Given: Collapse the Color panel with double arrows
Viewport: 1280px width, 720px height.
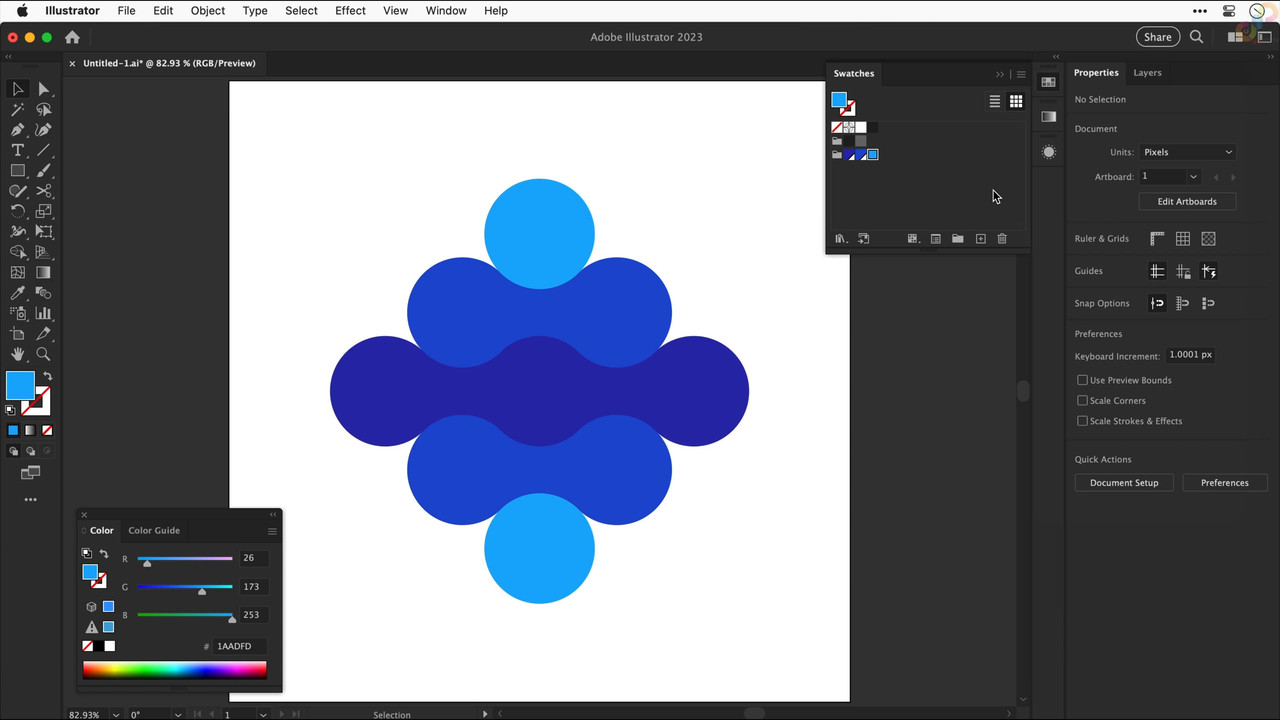Looking at the screenshot, I should click(273, 515).
